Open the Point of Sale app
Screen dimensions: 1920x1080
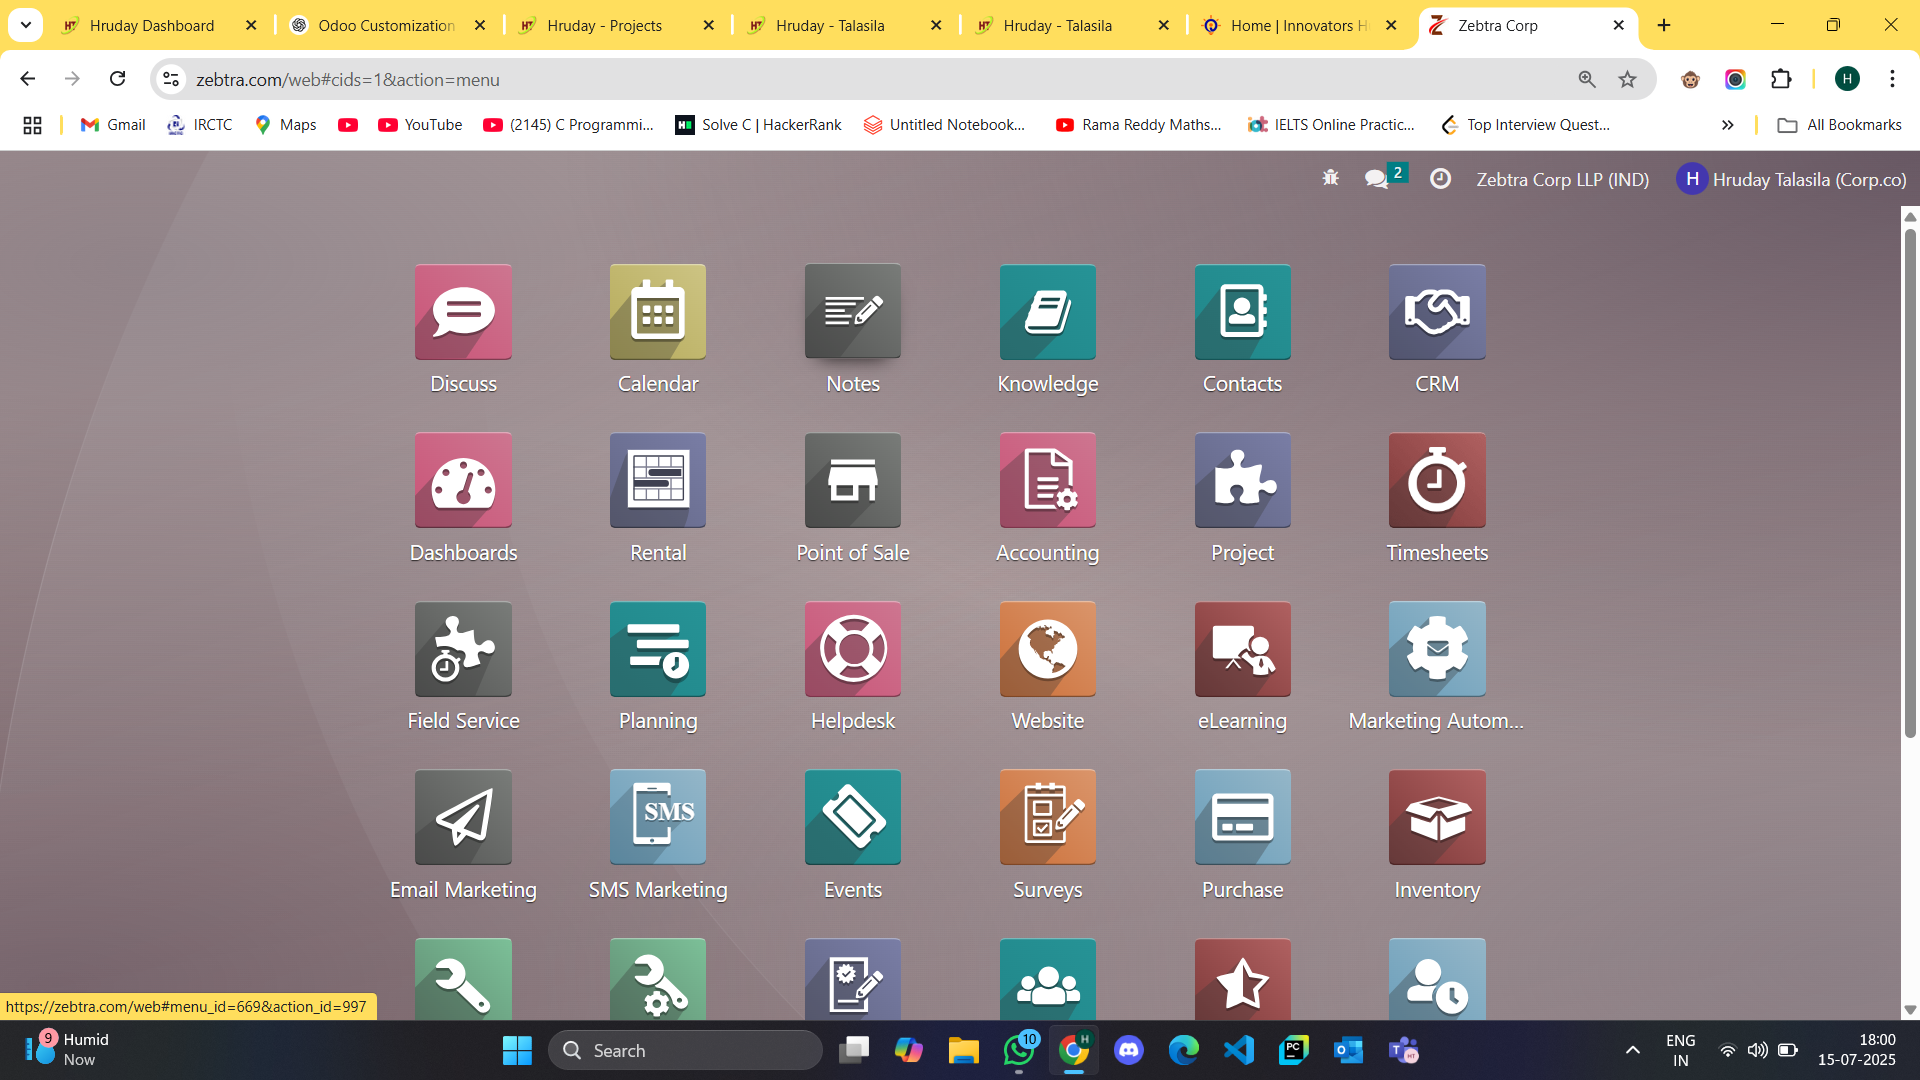pyautogui.click(x=852, y=481)
